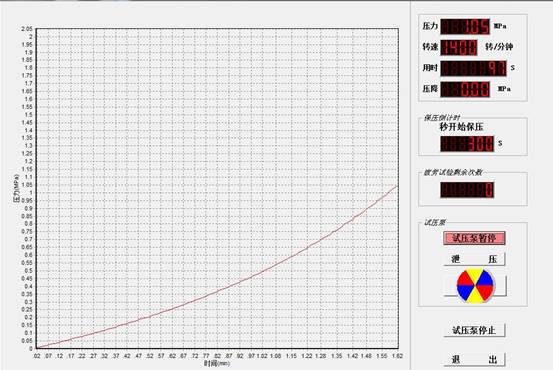The width and height of the screenshot is (553, 370).
Task: Click the 泄压 pressure release button
Action: click(474, 259)
